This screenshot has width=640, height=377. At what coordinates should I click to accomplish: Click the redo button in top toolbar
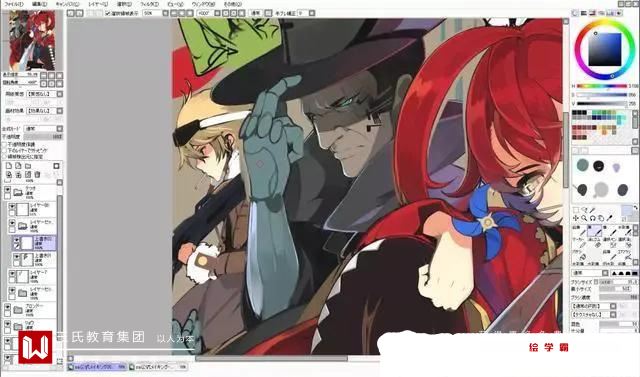pyautogui.click(x=79, y=13)
